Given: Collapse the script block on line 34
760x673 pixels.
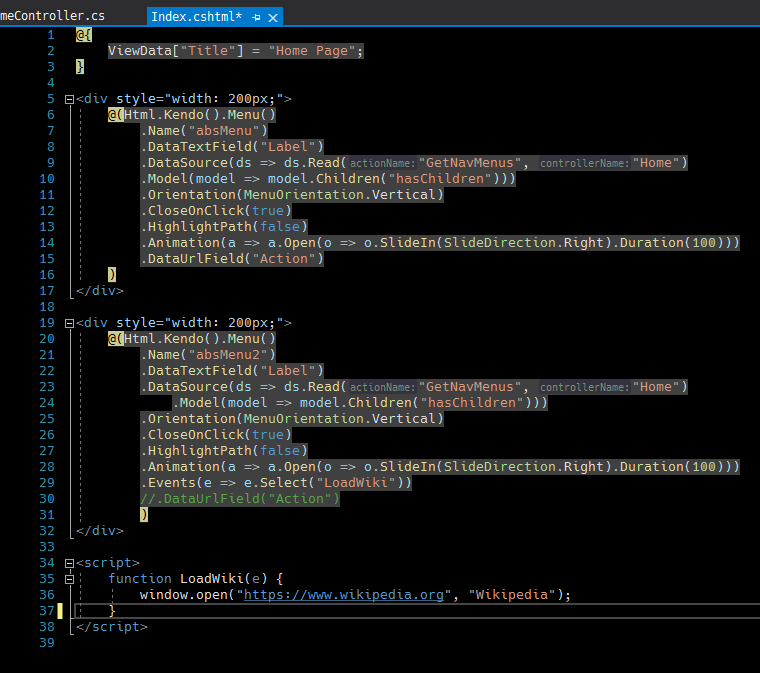Looking at the screenshot, I should (x=68, y=563).
